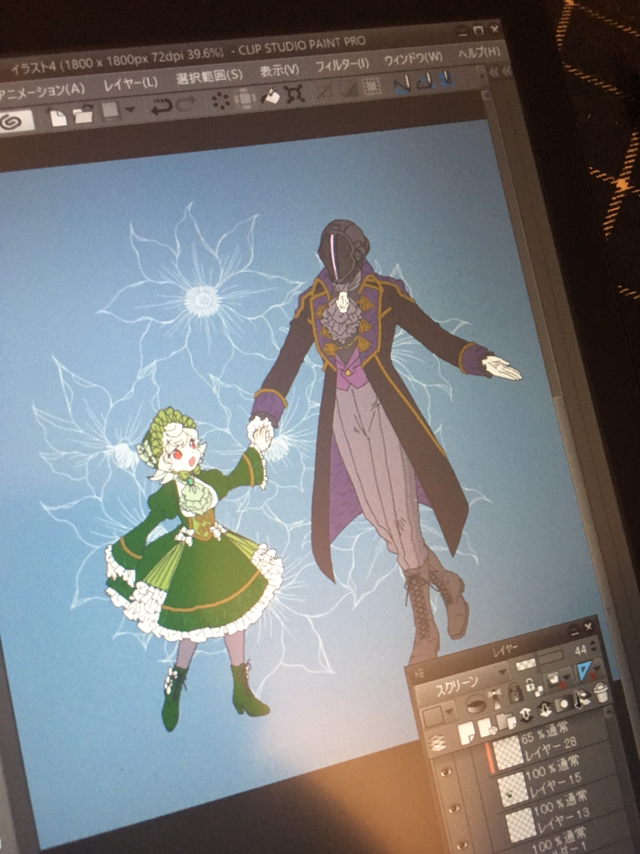Open the フィルター(I) menu
640x854 pixels.
pos(343,65)
